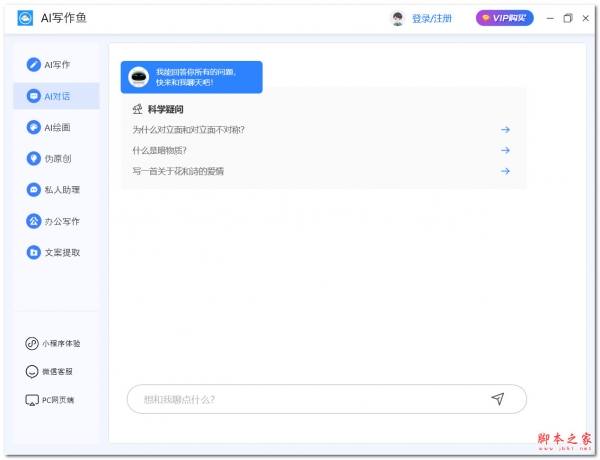The width and height of the screenshot is (600, 460).
Task: Select the AI绘画 palette icon
Action: coord(33,127)
